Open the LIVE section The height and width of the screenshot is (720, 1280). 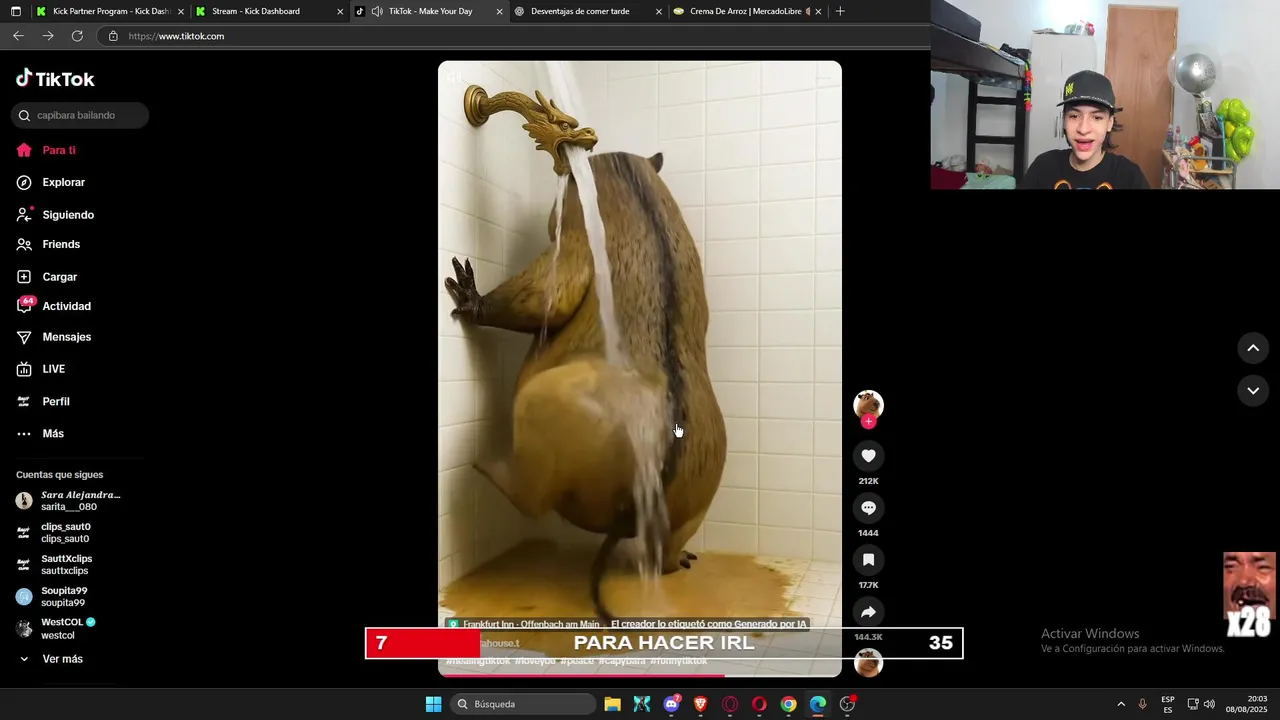coord(41,369)
